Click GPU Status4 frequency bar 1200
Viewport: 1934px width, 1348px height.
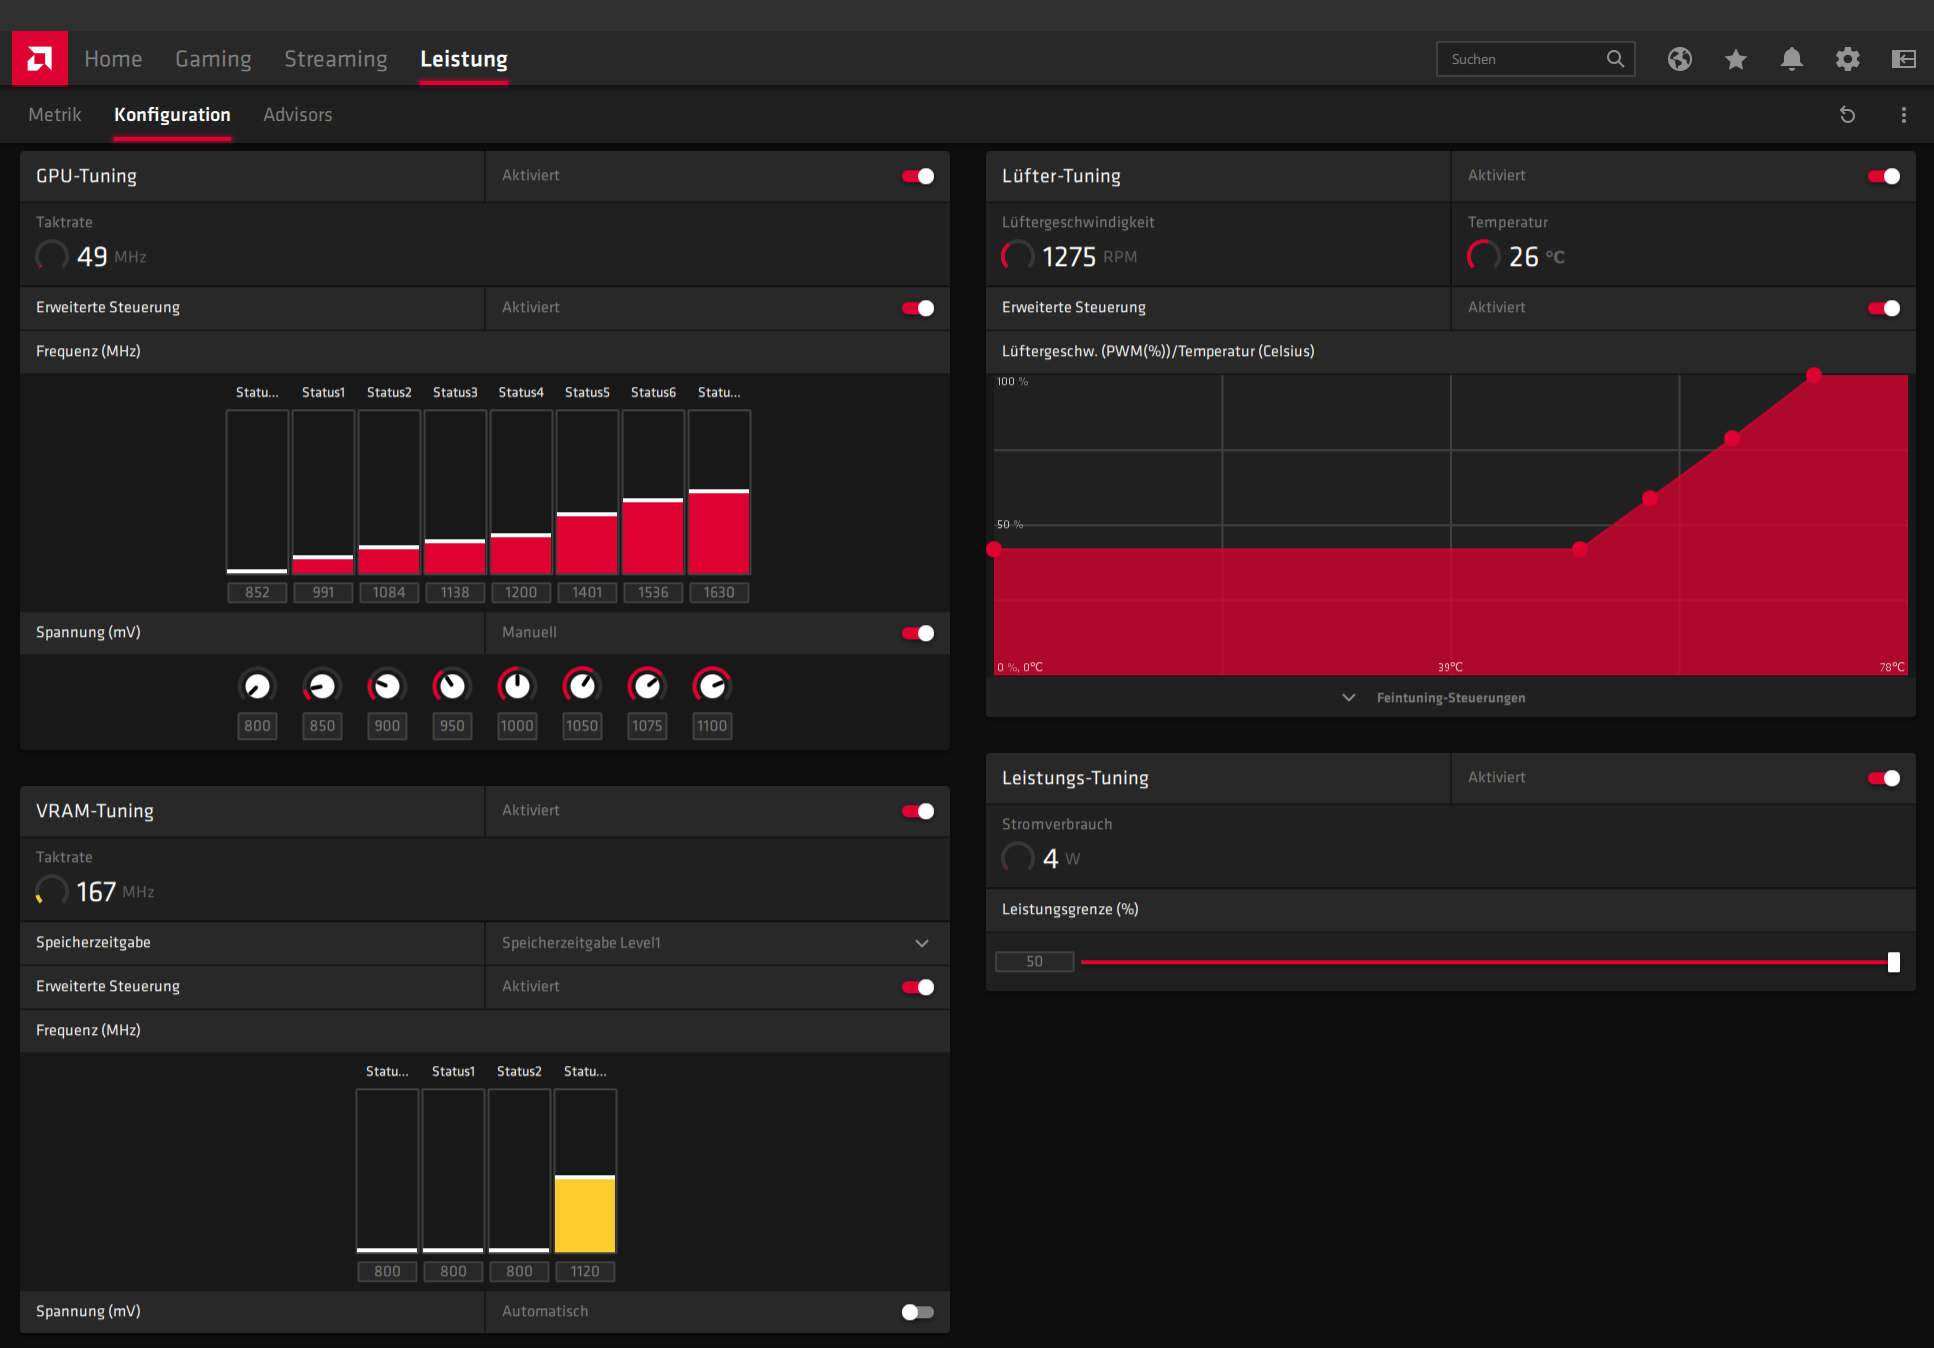click(x=521, y=492)
